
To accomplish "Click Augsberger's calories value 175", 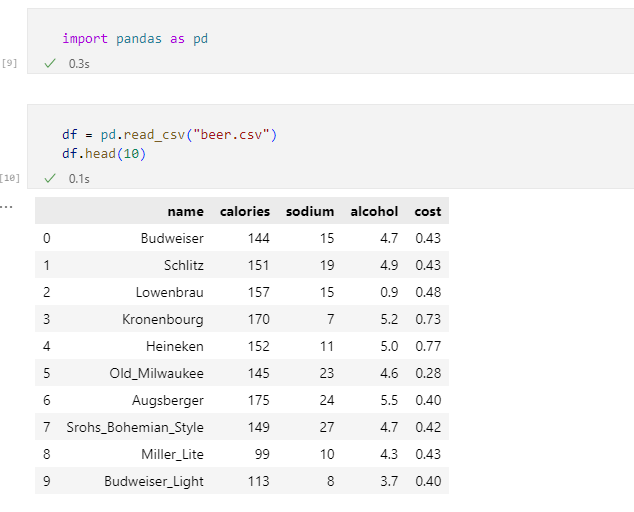I will [258, 400].
